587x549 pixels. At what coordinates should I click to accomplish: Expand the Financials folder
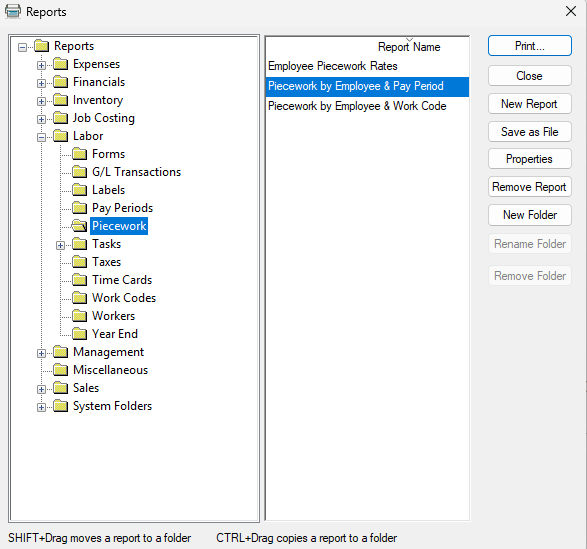(41, 83)
